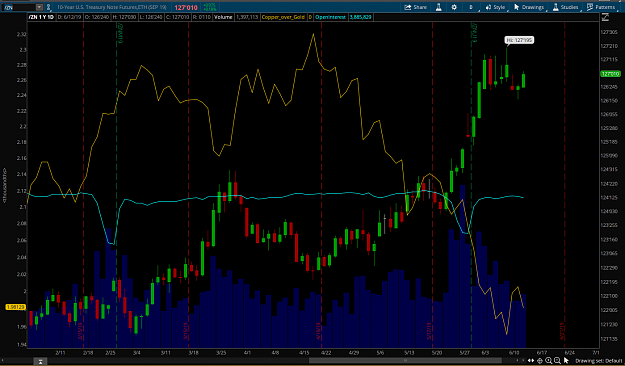
Task: Click the autoscale price axis icon
Action: pos(605,17)
